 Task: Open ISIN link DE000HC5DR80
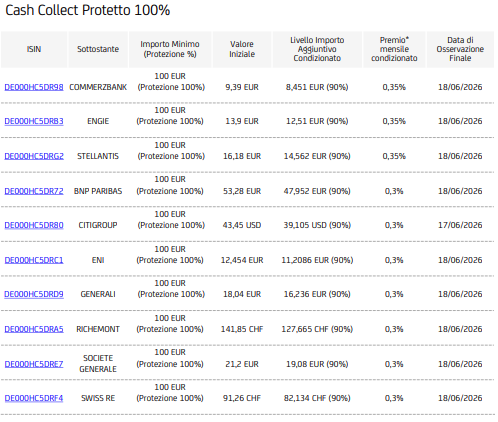pos(34,225)
